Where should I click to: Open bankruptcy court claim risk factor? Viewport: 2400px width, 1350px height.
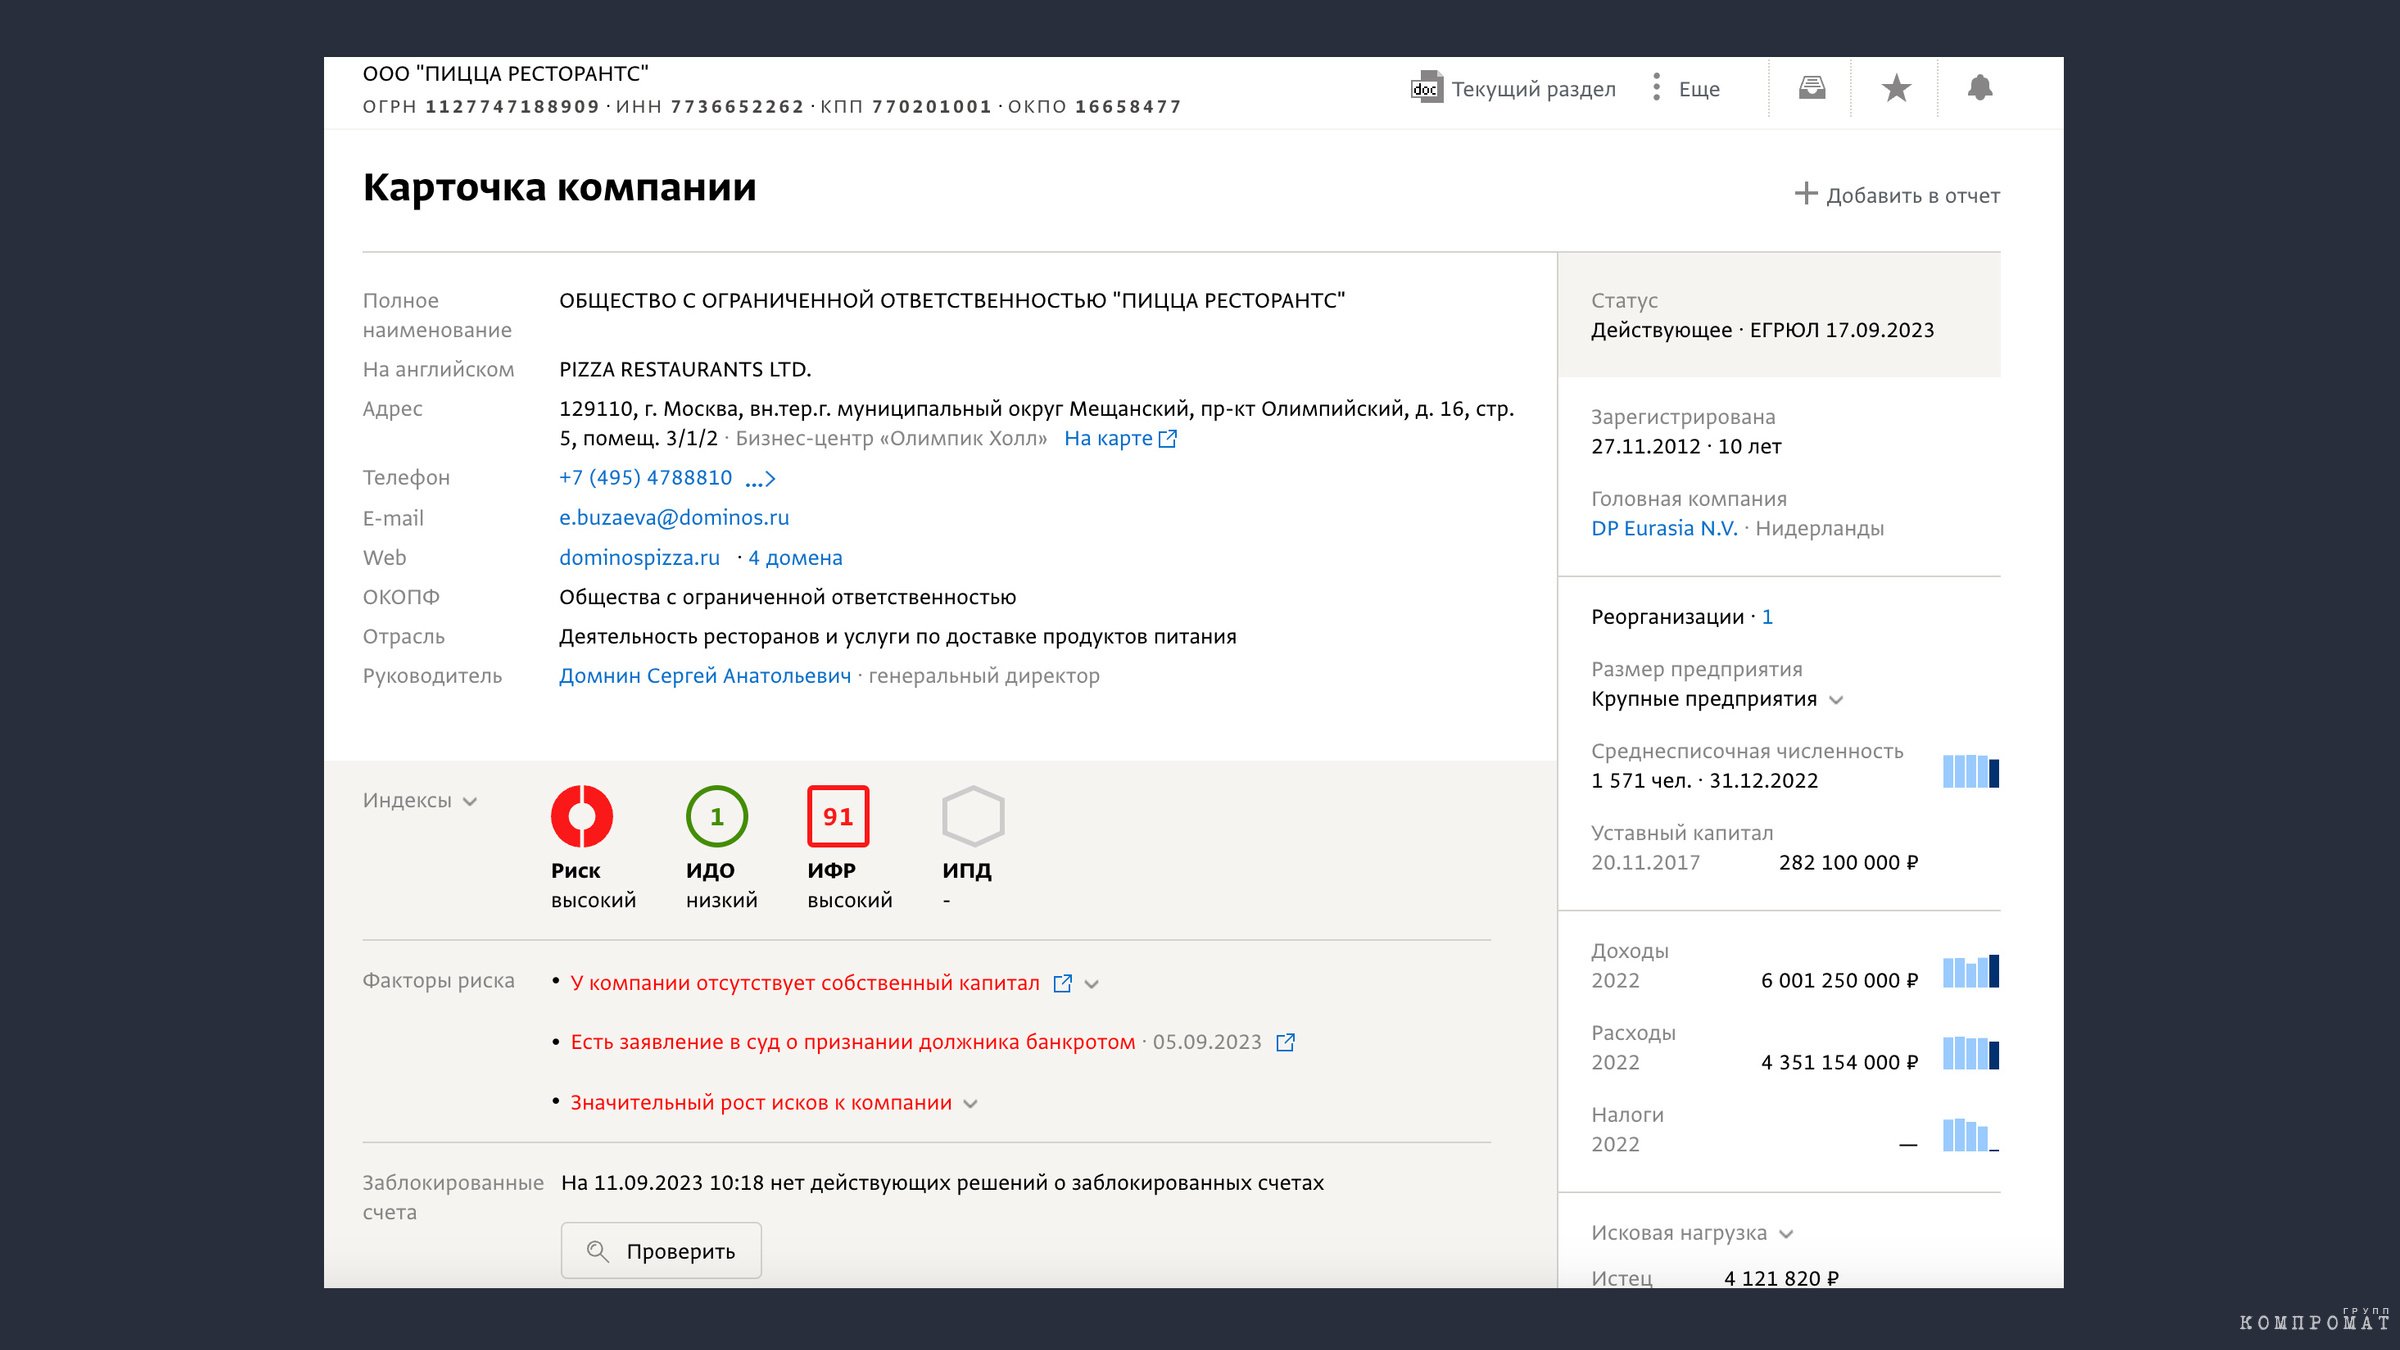click(853, 1042)
